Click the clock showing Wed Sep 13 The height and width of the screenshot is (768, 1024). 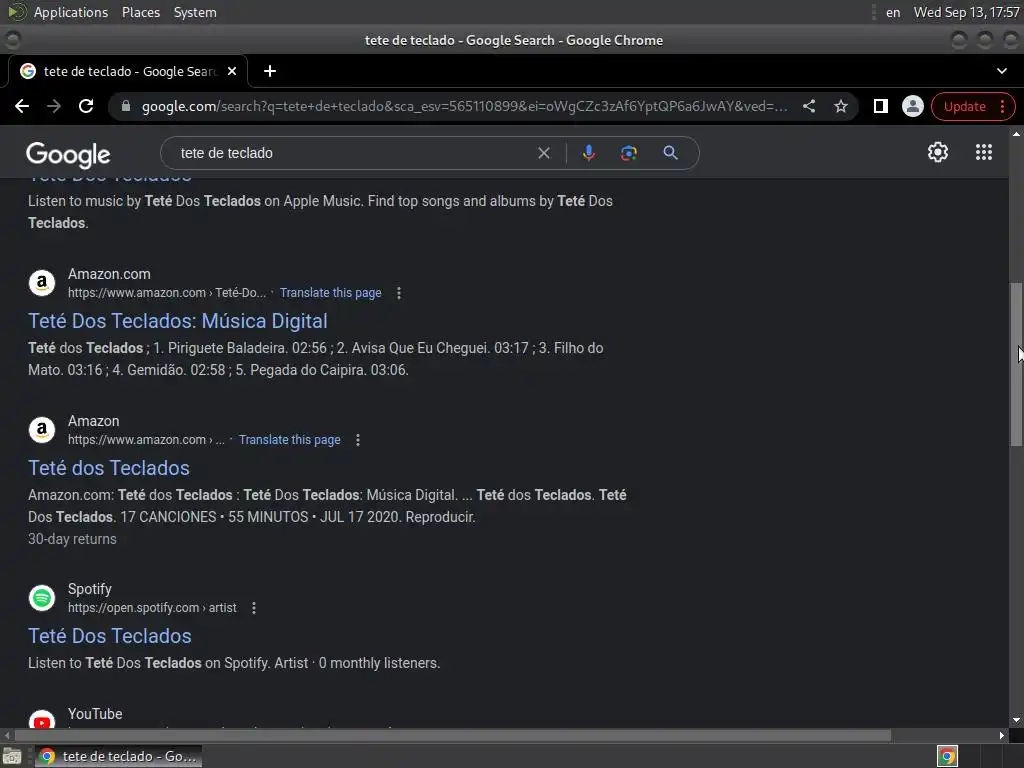click(x=966, y=12)
